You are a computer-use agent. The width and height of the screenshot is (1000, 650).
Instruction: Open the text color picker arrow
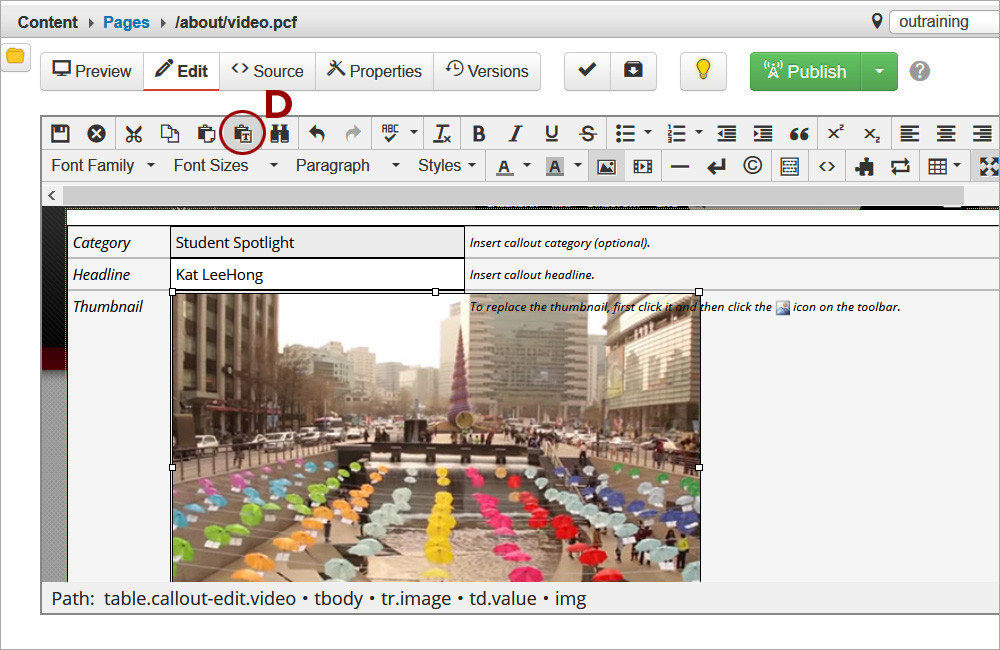click(527, 166)
